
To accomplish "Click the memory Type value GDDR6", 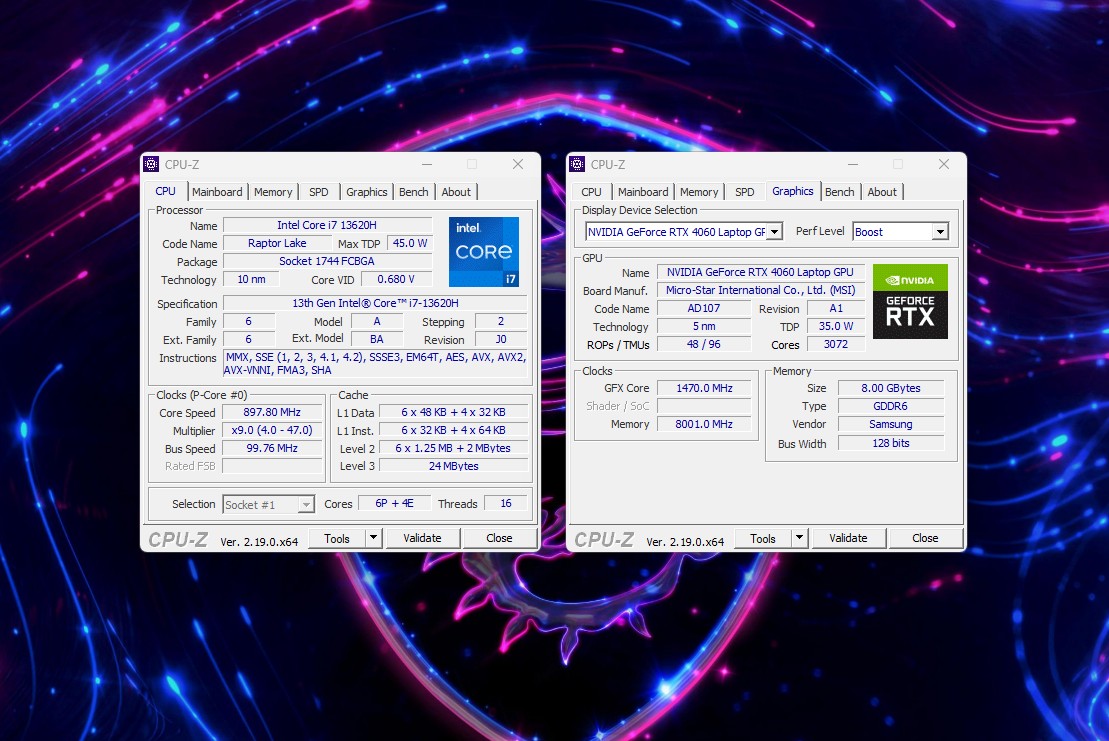I will (x=891, y=407).
